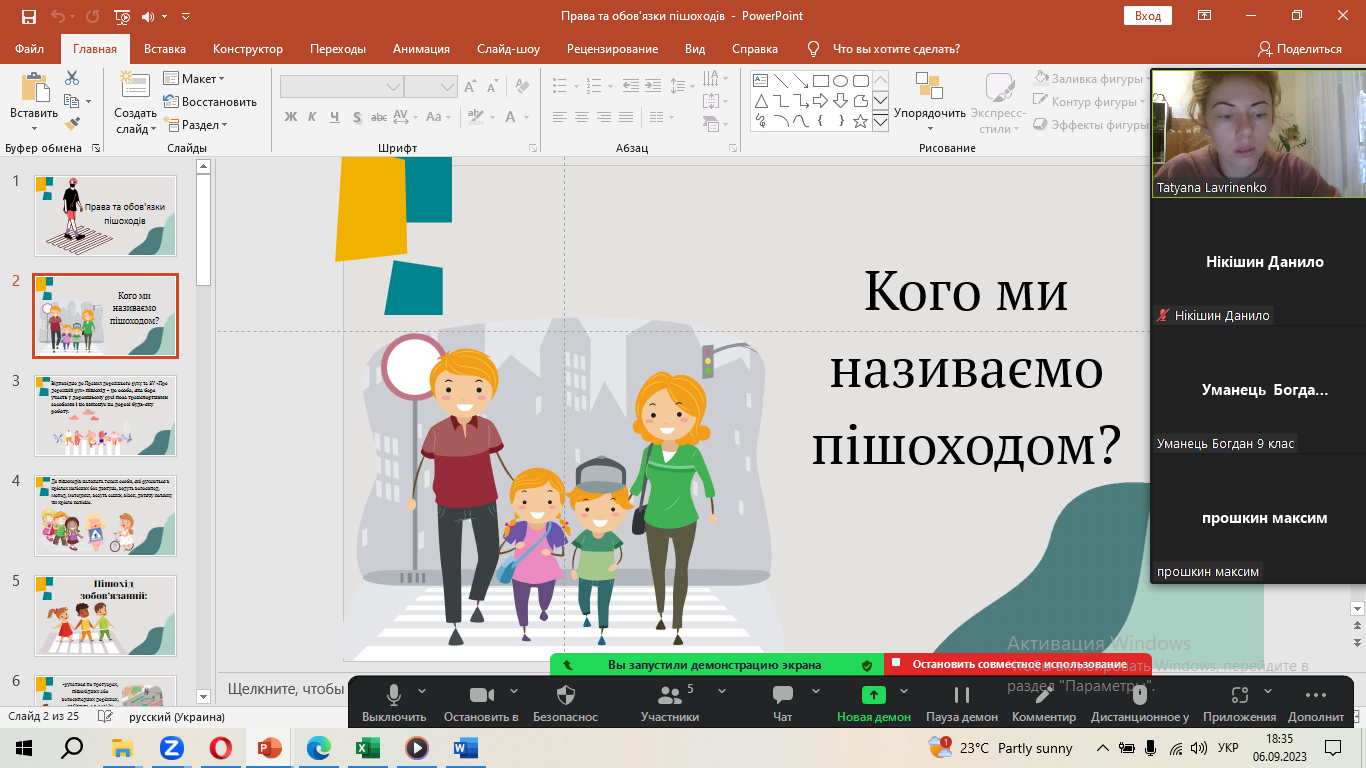Toggle bold text formatting
1366x768 pixels.
(x=291, y=117)
